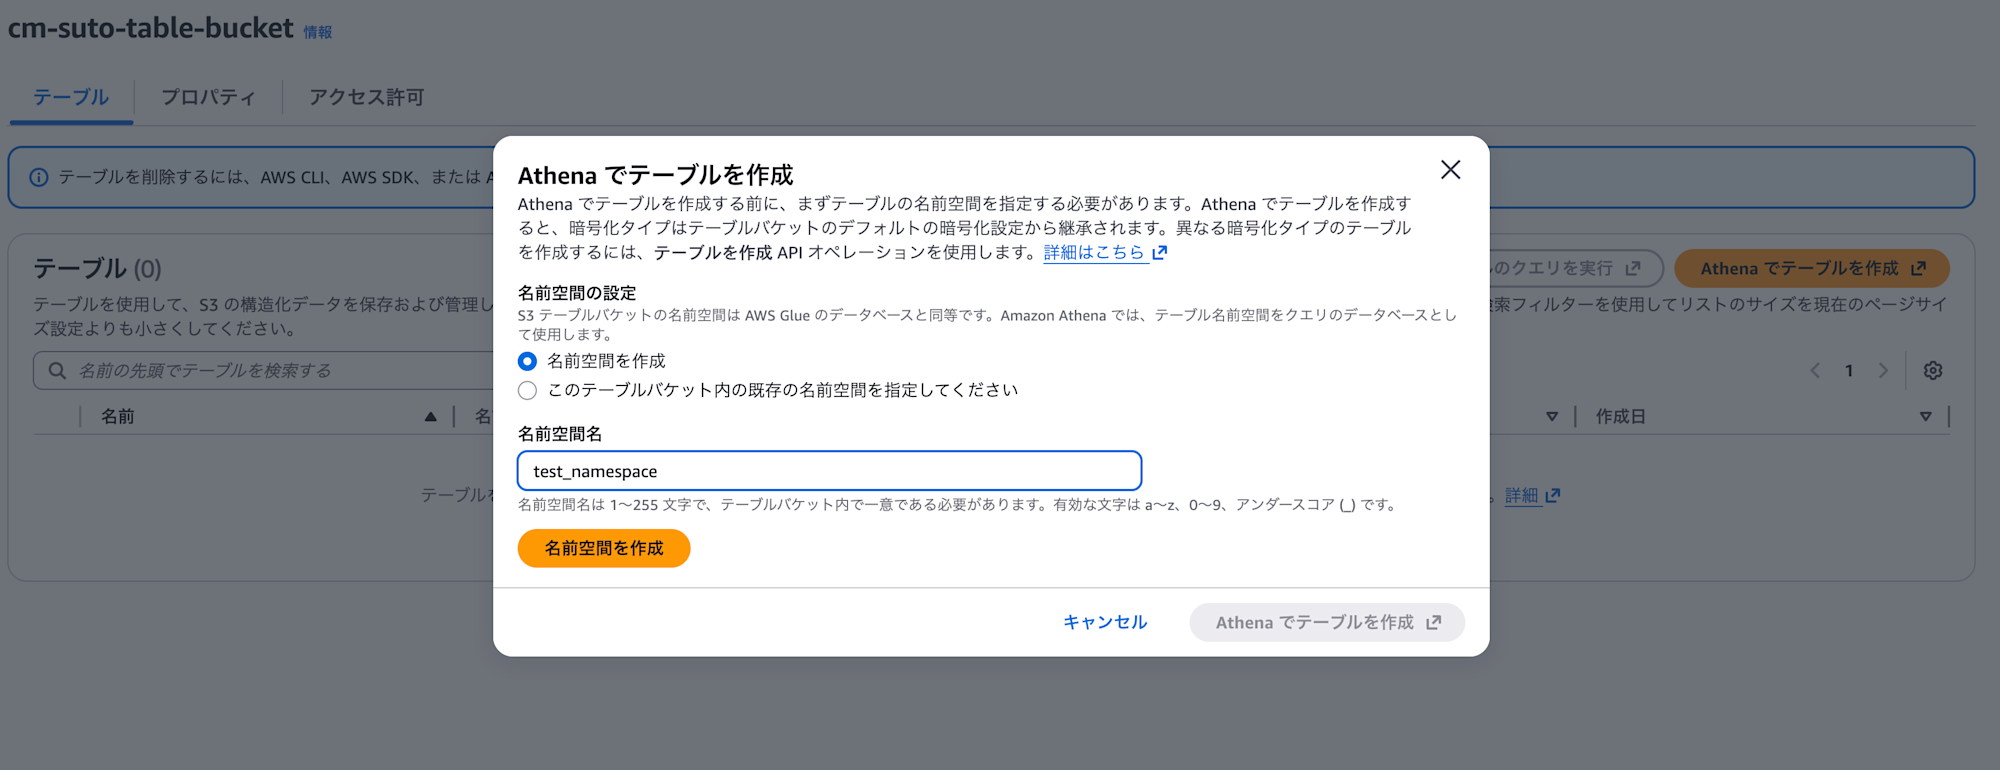
Task: Click the orange 名前空間を作成 button
Action: (x=604, y=548)
